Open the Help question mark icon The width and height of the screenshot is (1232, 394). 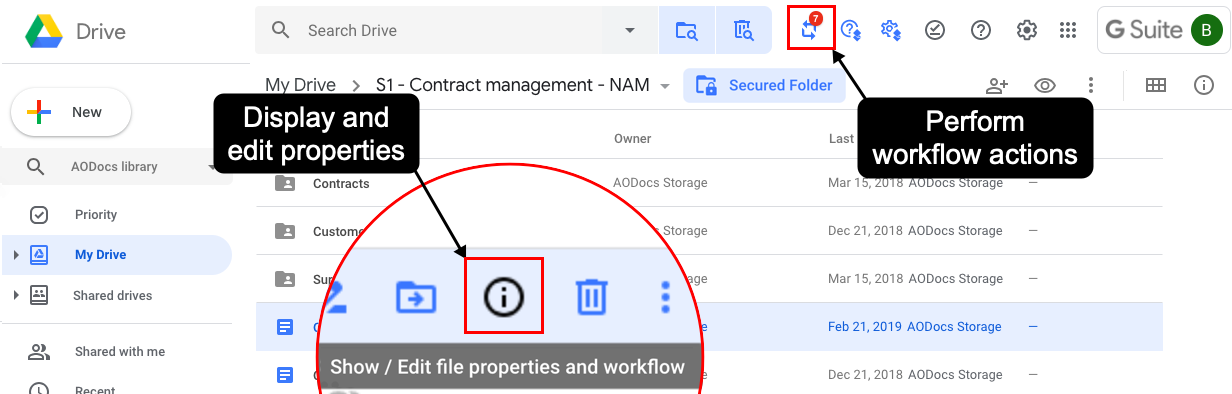point(981,30)
